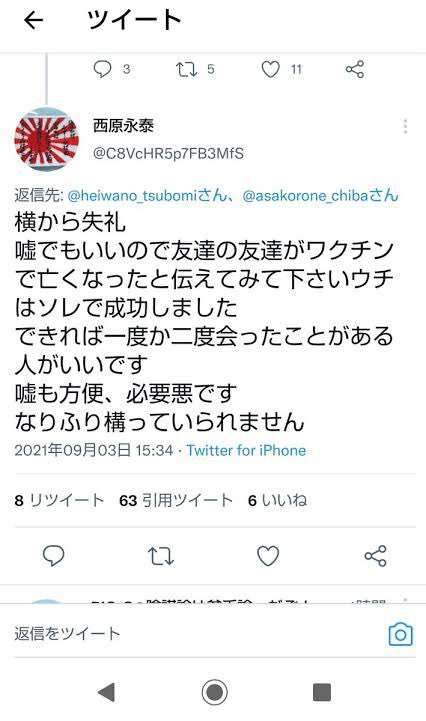Like the main tweet via heart icon
Viewport: 426px width, 721px height.
(x=268, y=556)
